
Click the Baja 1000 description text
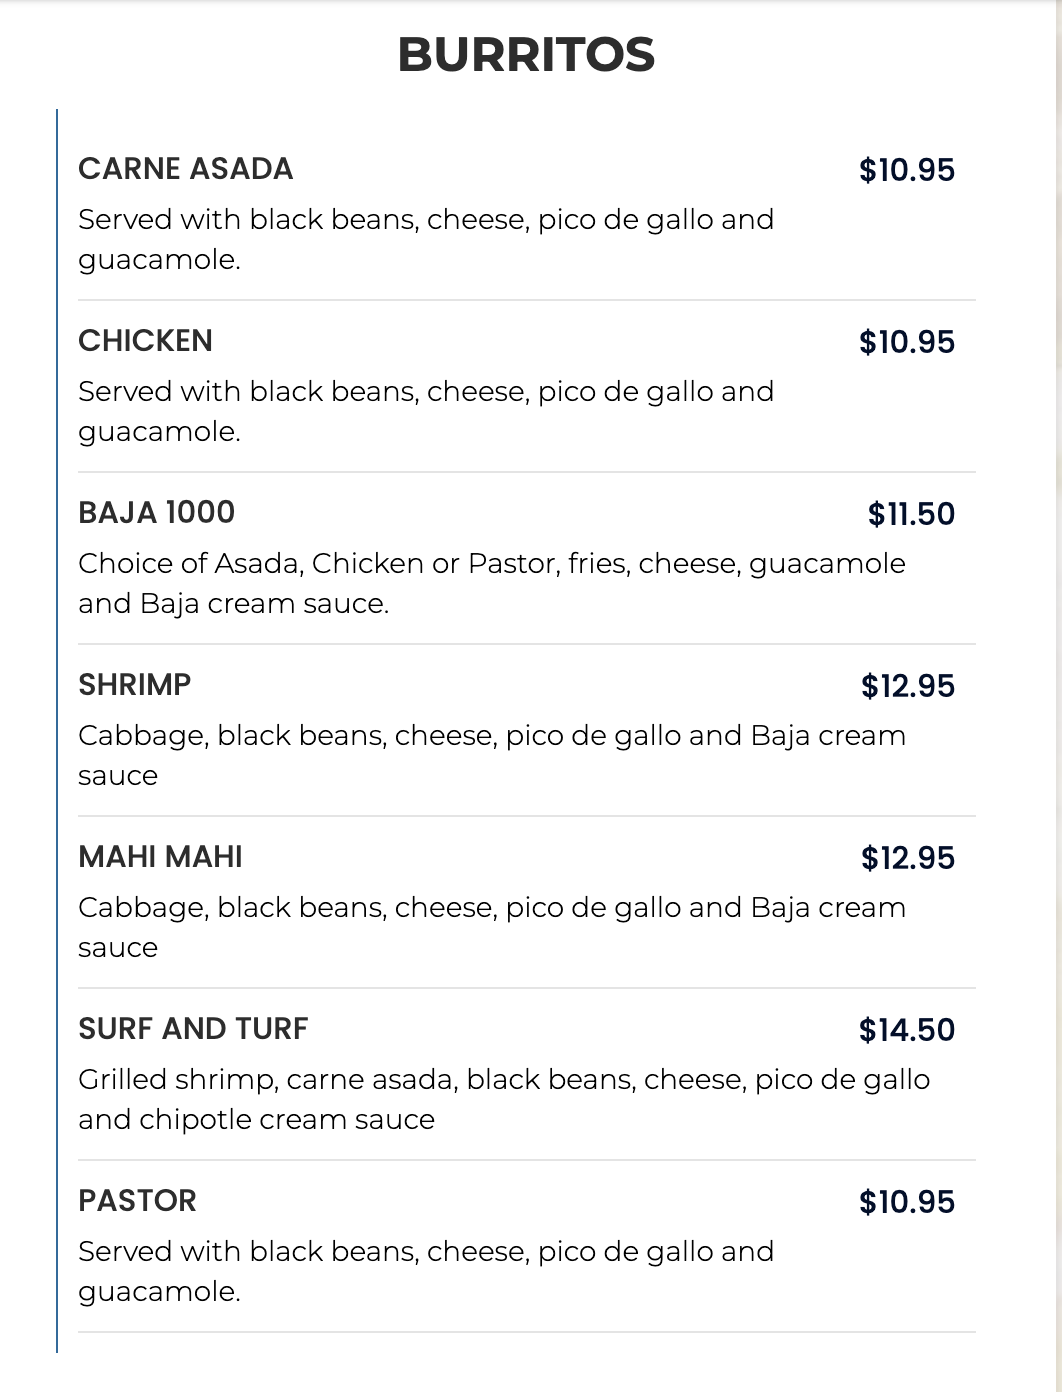pos(491,583)
